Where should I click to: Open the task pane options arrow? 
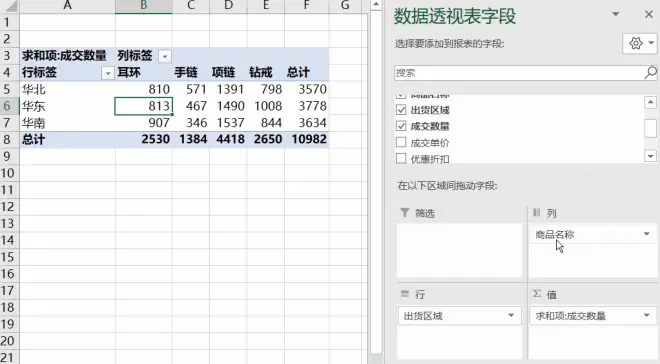(x=615, y=14)
